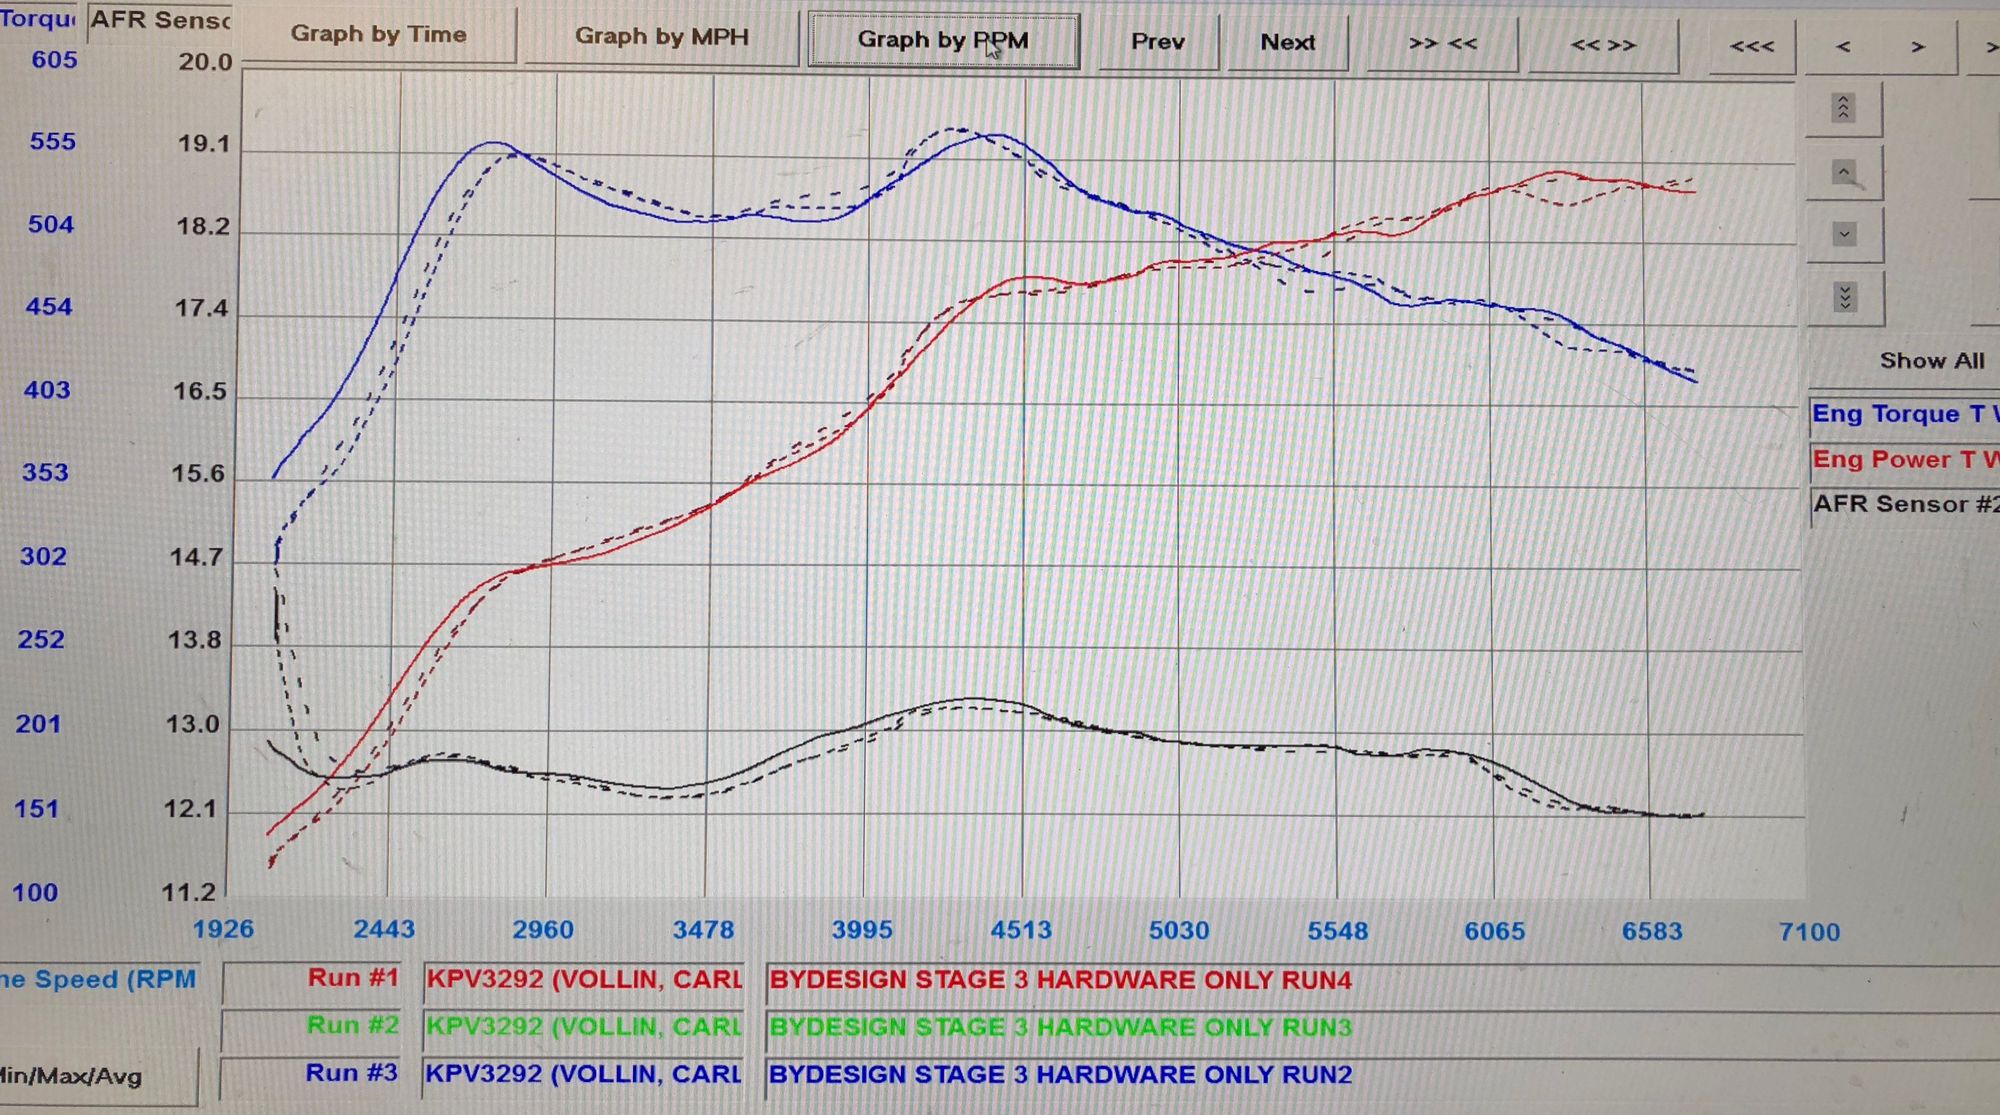Select Graph by RPM view
Screen dimensions: 2000x1115
[942, 40]
